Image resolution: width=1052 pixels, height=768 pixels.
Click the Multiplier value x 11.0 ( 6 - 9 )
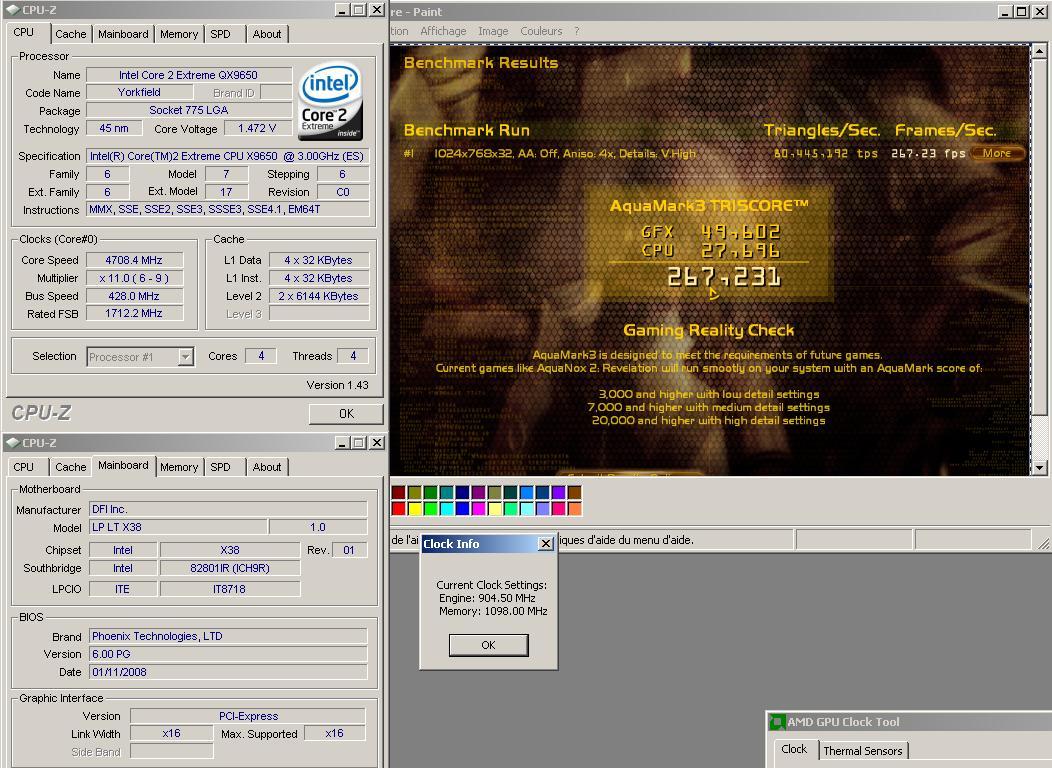(x=134, y=278)
